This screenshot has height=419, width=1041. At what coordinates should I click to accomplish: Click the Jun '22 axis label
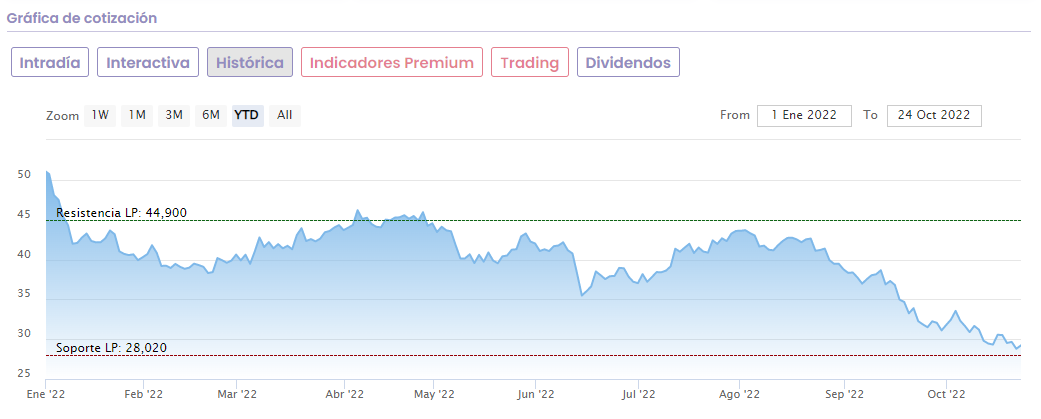pyautogui.click(x=536, y=393)
